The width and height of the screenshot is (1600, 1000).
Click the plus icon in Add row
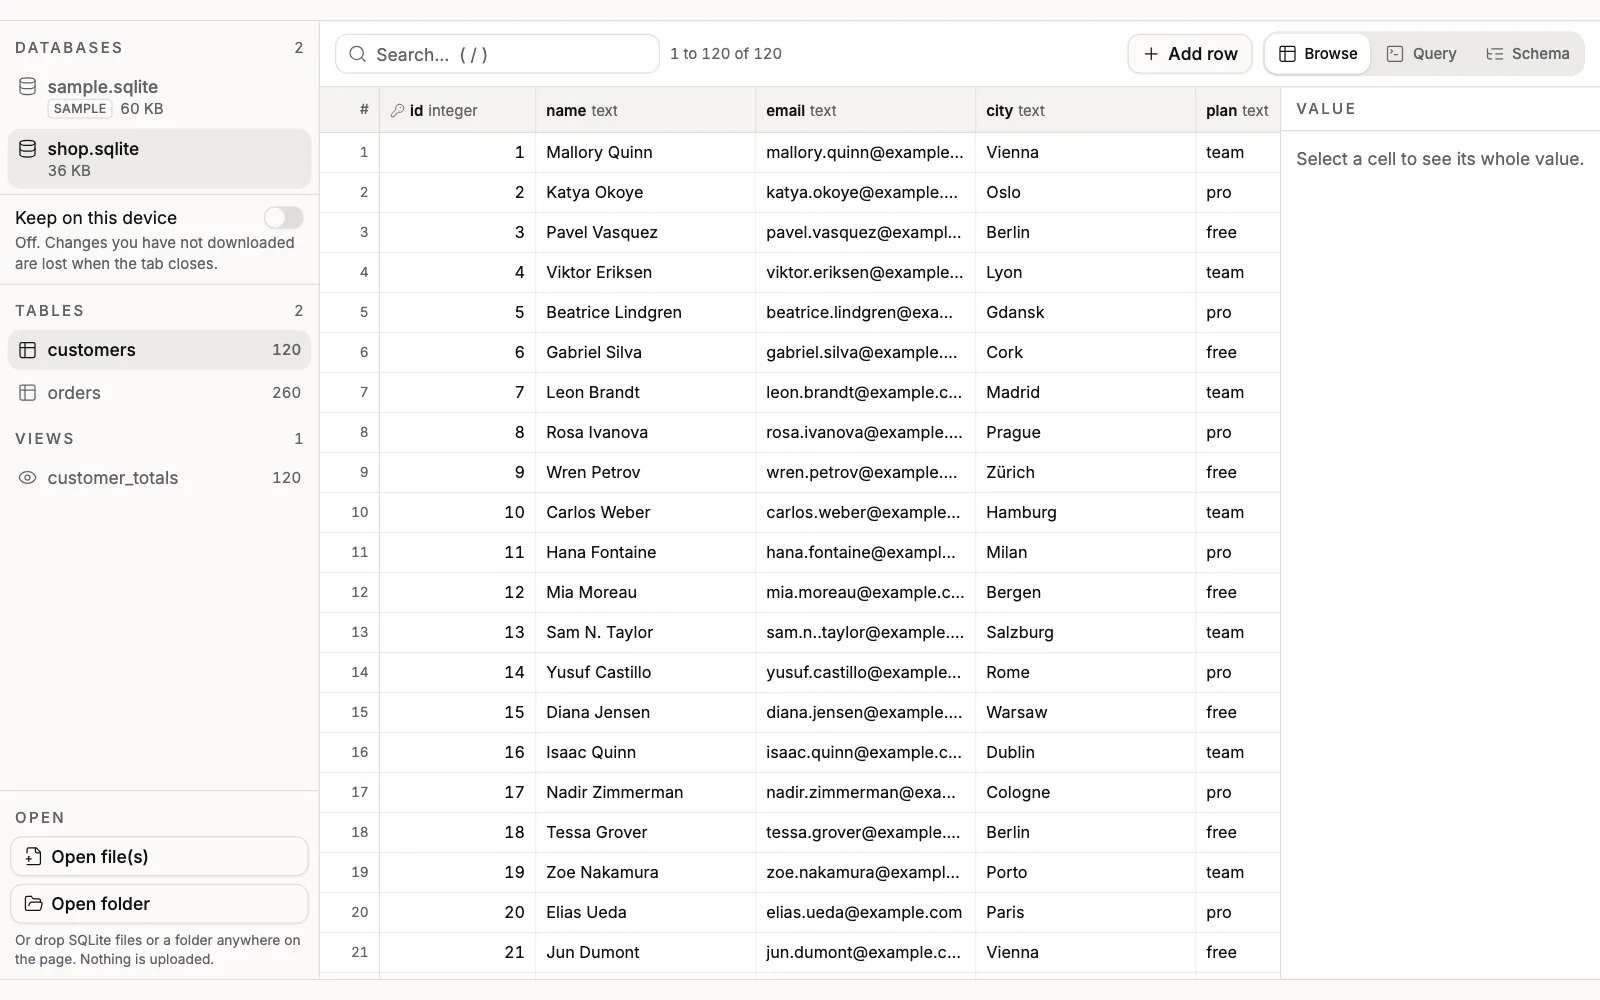(x=1151, y=54)
